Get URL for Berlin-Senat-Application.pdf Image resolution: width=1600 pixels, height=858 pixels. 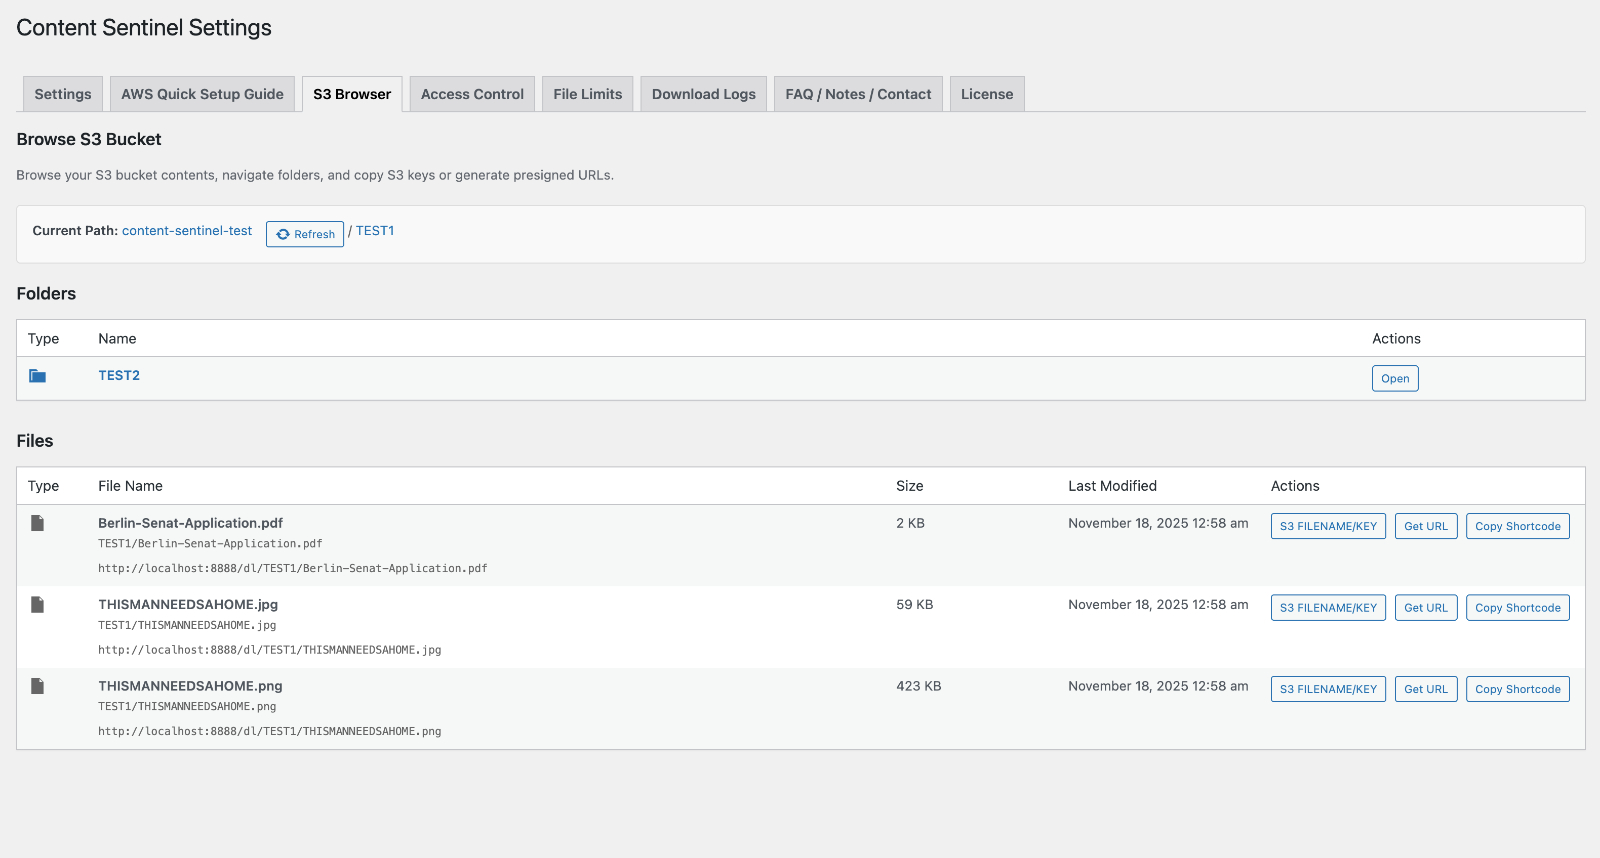pos(1426,526)
